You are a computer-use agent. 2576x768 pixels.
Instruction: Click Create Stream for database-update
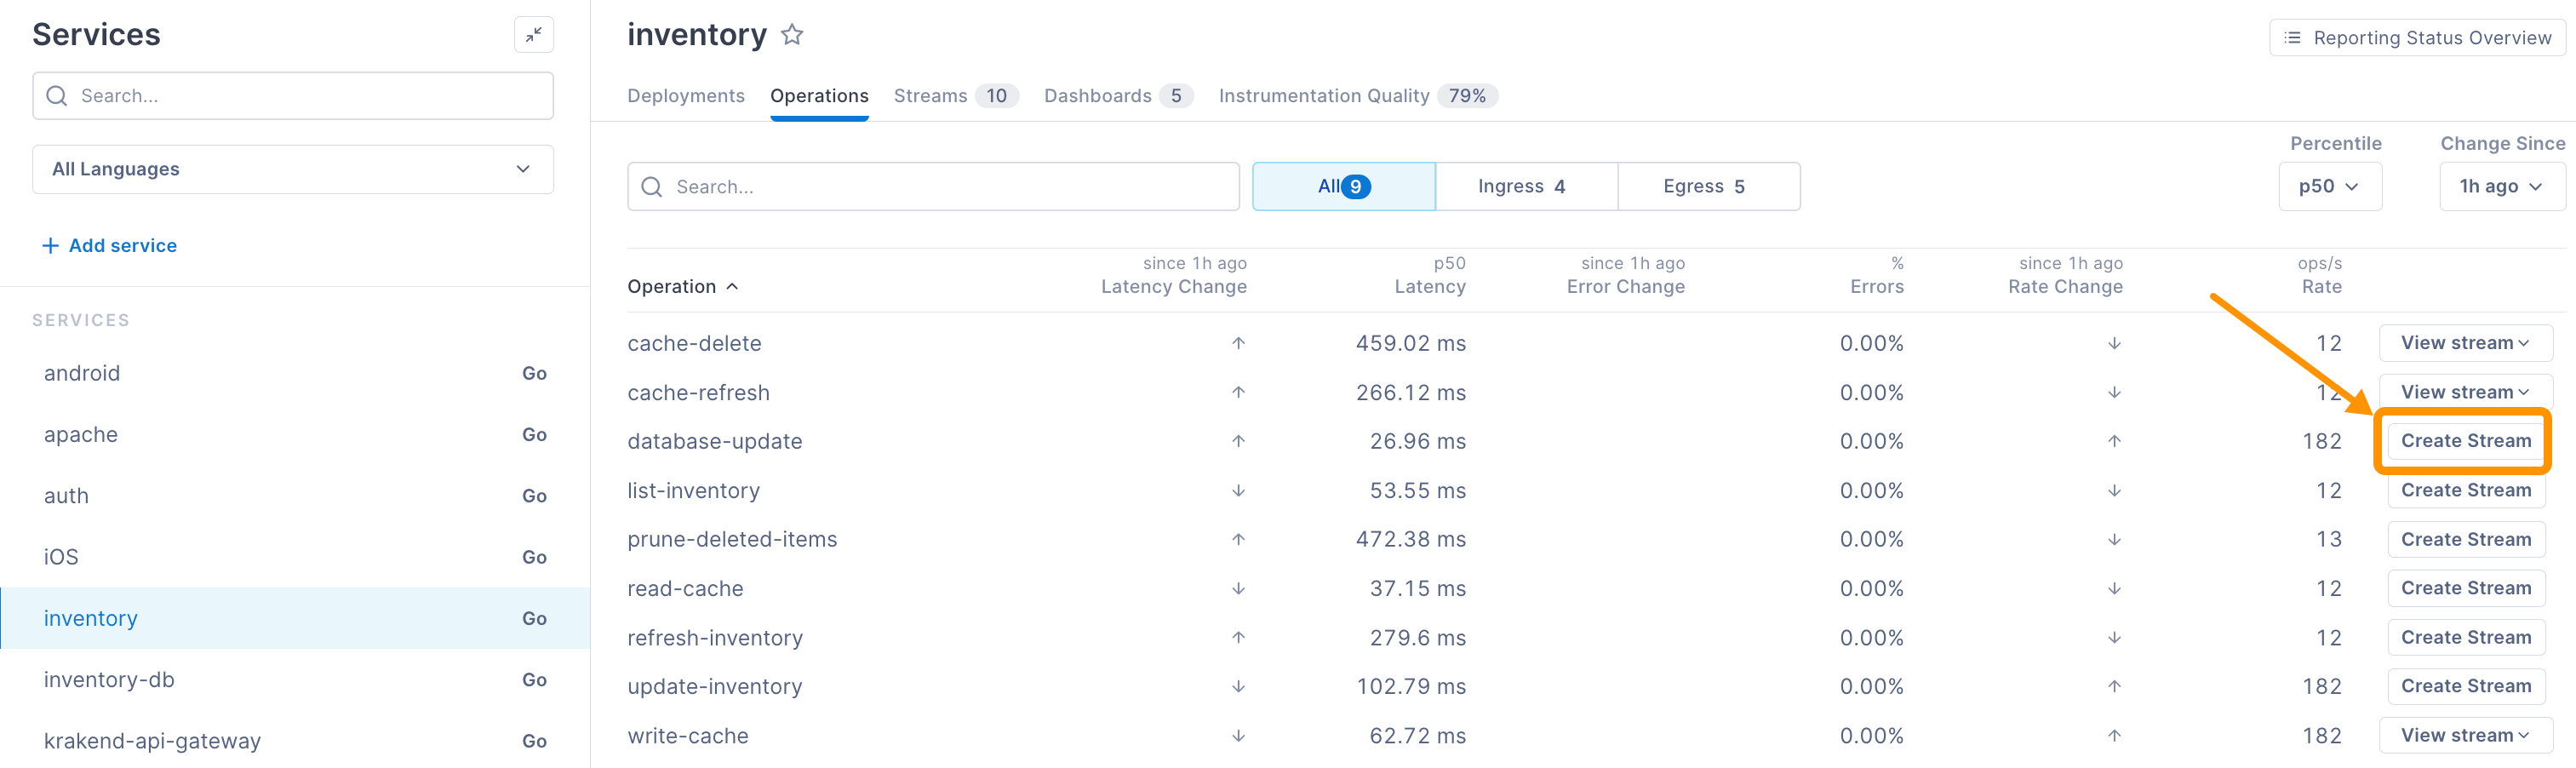2463,440
